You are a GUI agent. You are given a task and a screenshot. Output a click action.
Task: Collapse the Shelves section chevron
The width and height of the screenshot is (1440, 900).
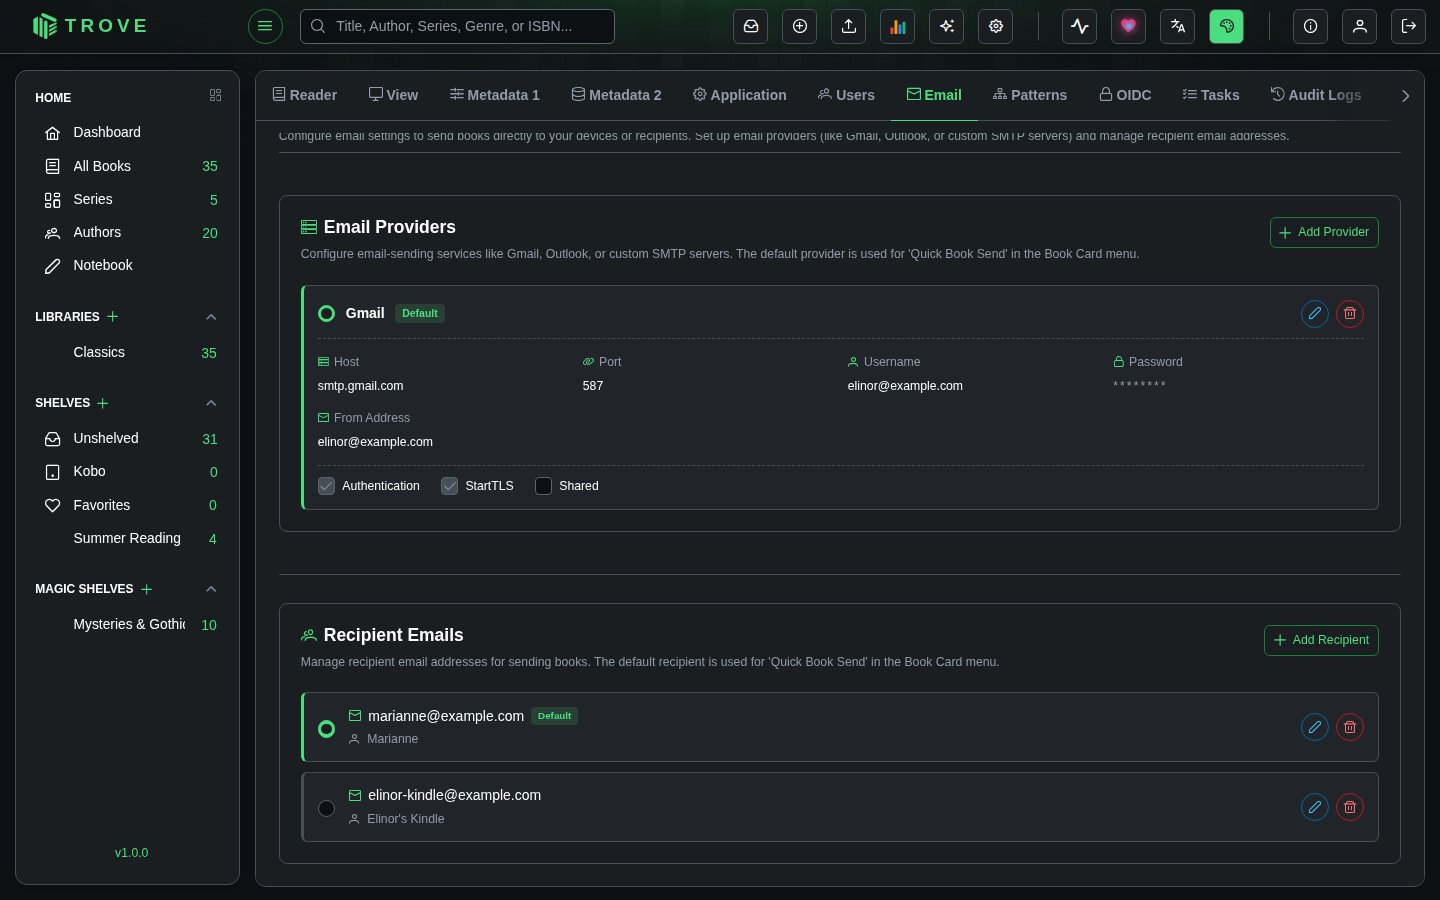(211, 403)
